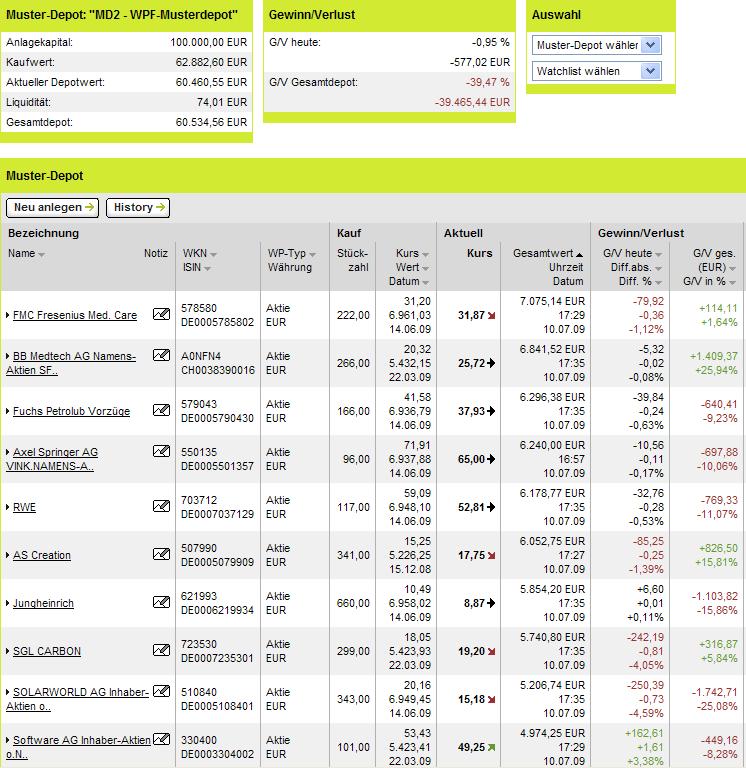Open note icon for Jungheinrich
The width and height of the screenshot is (746, 768).
[x=161, y=602]
